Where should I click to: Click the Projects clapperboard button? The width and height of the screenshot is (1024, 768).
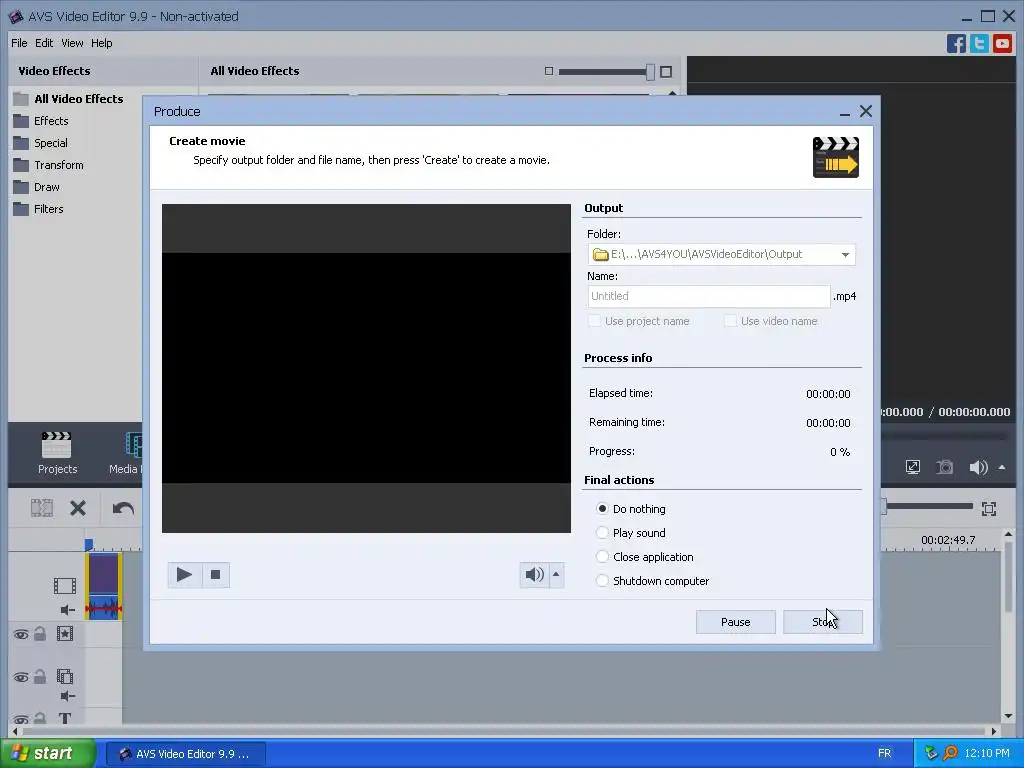pyautogui.click(x=57, y=453)
